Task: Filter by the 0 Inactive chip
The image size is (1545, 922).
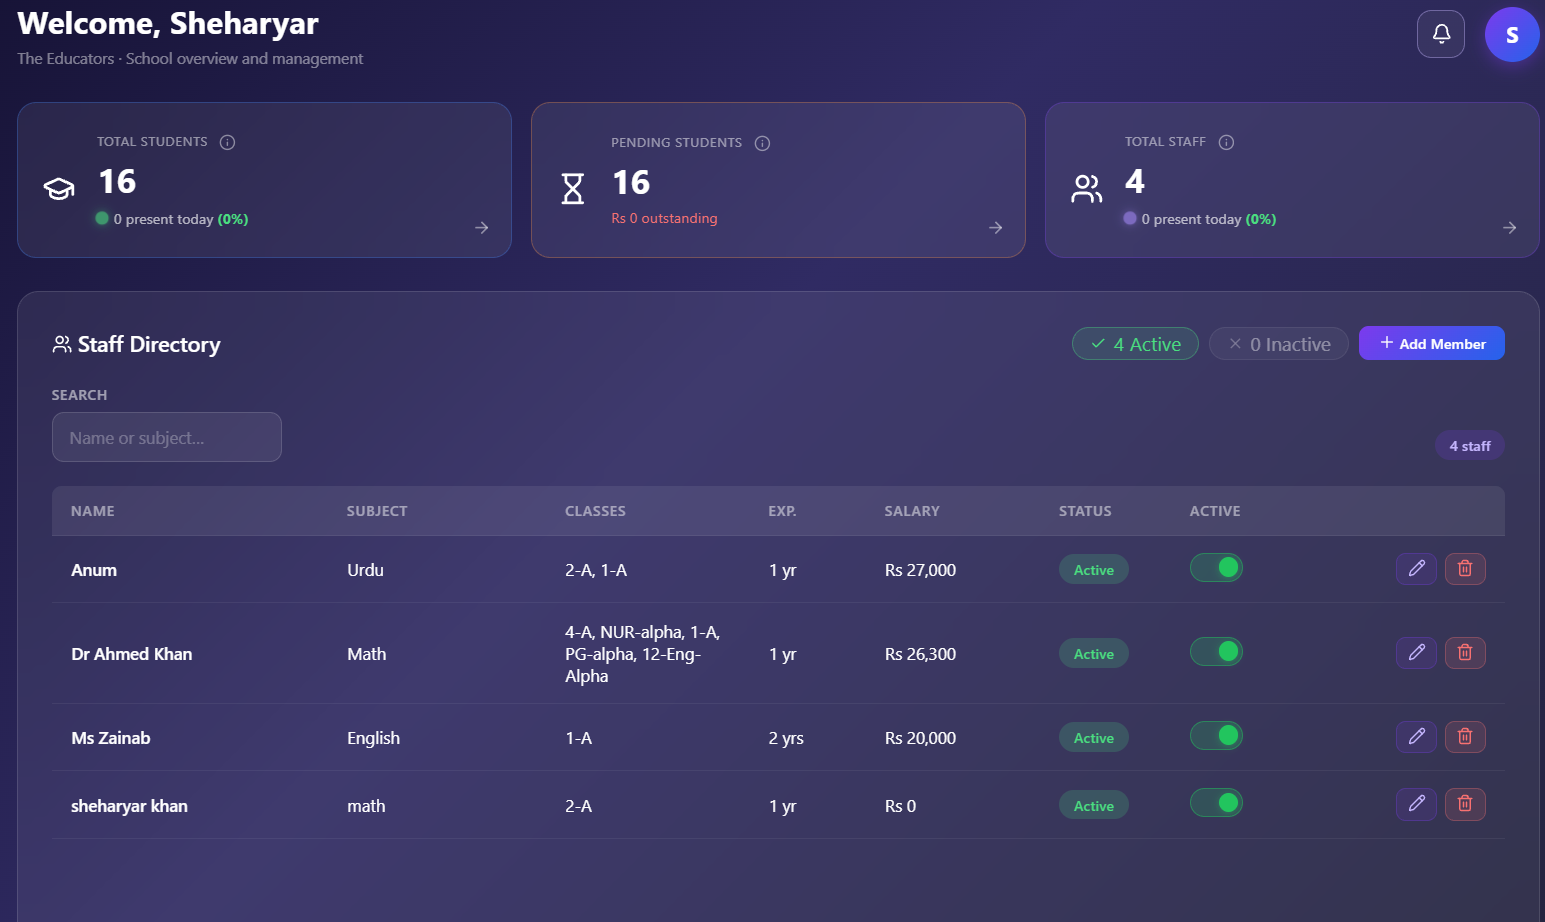Action: point(1279,344)
